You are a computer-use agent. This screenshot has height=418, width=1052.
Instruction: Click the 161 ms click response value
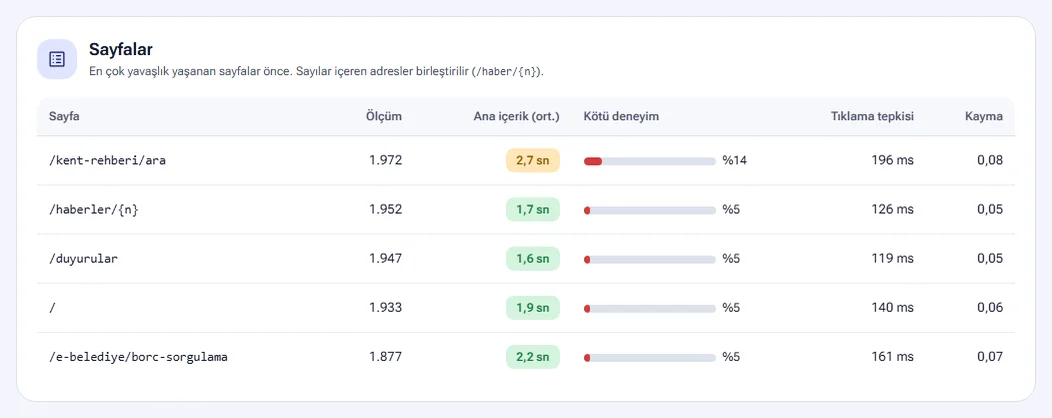[893, 357]
